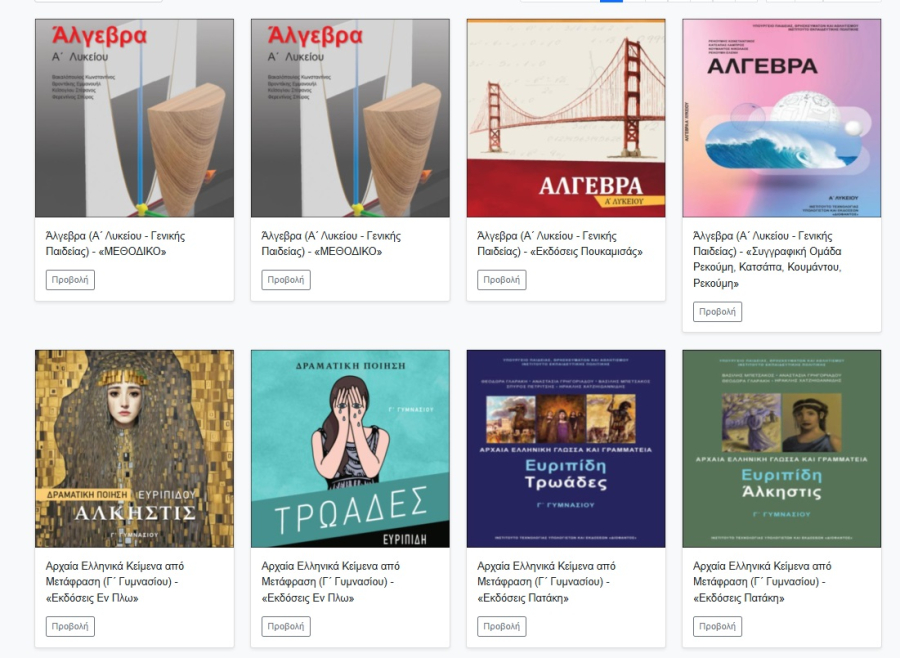
Task: Select the golden Klimt-style ΑΛΚΗΣΤΙΣ cover
Action: click(x=134, y=448)
